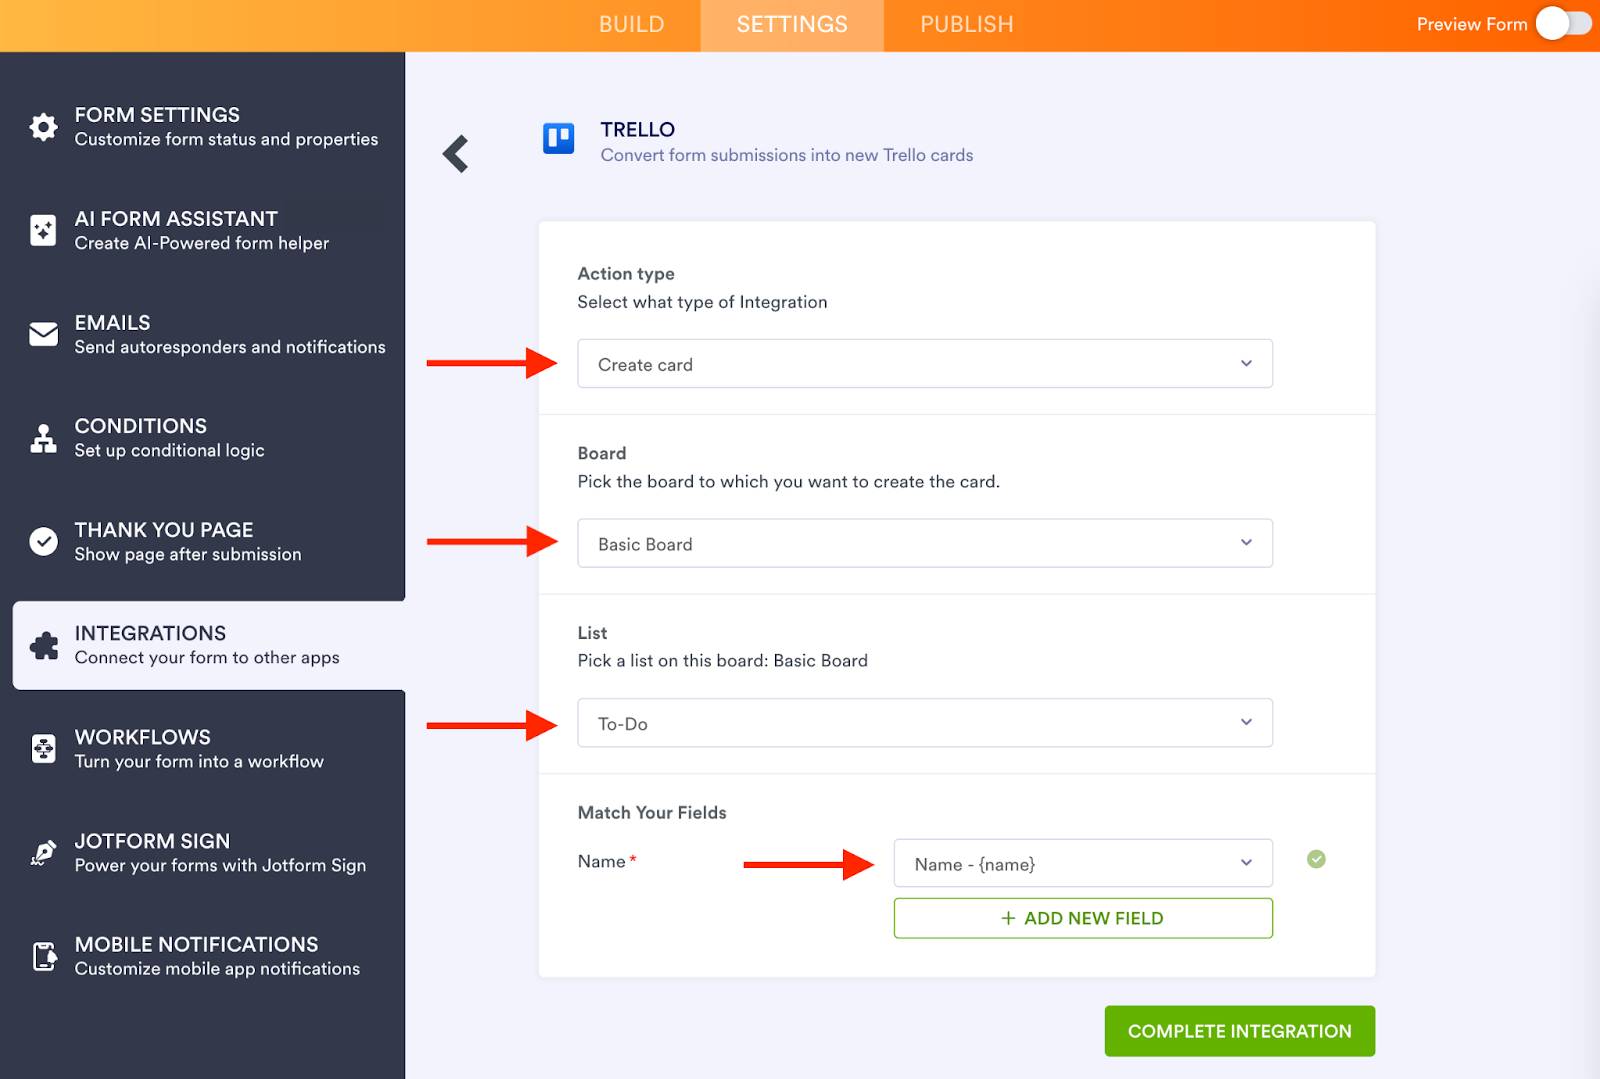Open the To-Do list dropdown
Viewport: 1600px width, 1079px height.
coord(925,723)
